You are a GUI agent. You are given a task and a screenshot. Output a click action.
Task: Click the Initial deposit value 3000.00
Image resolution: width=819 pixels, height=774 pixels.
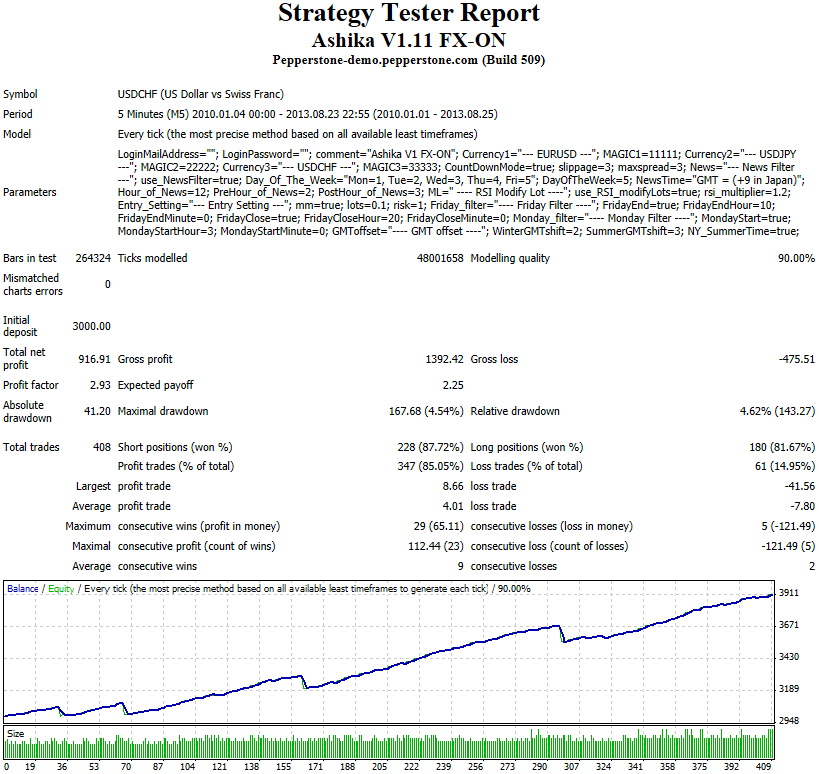(91, 326)
